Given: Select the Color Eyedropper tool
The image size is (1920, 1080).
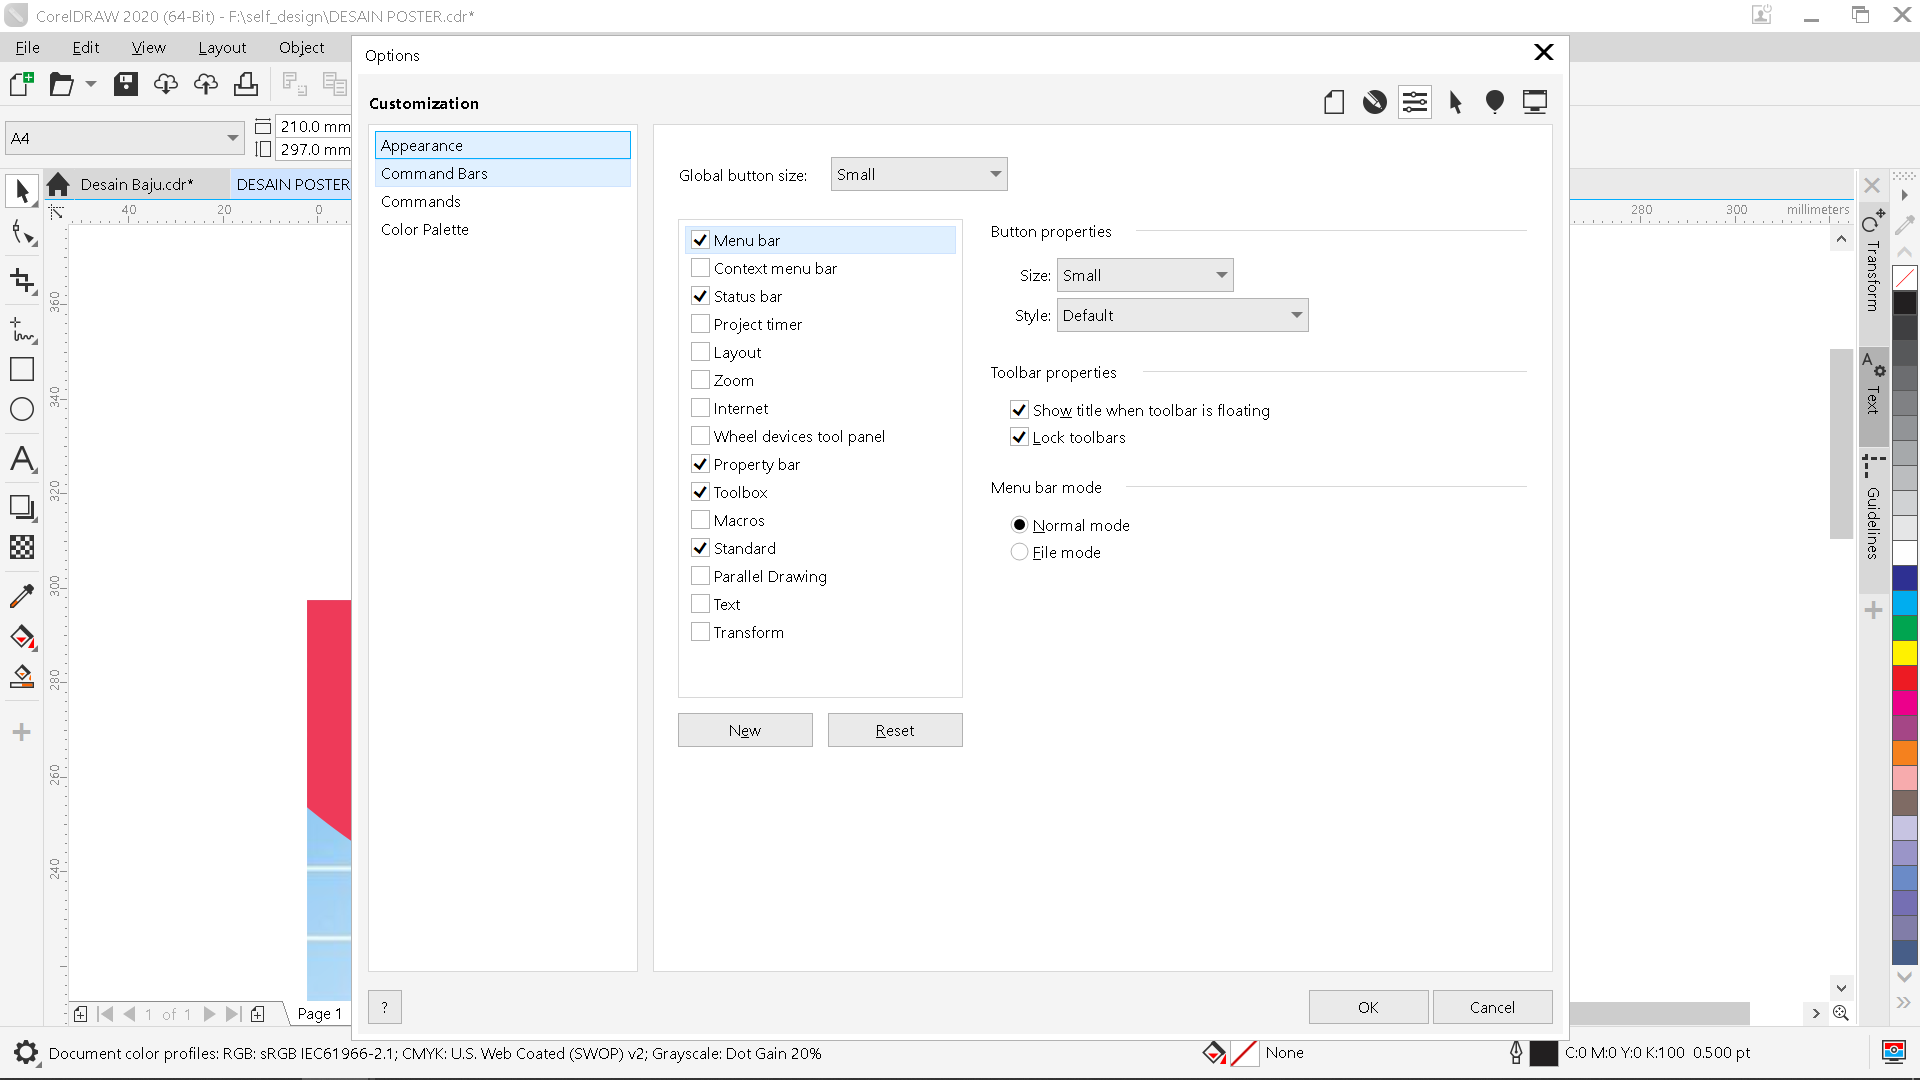Looking at the screenshot, I should point(21,595).
